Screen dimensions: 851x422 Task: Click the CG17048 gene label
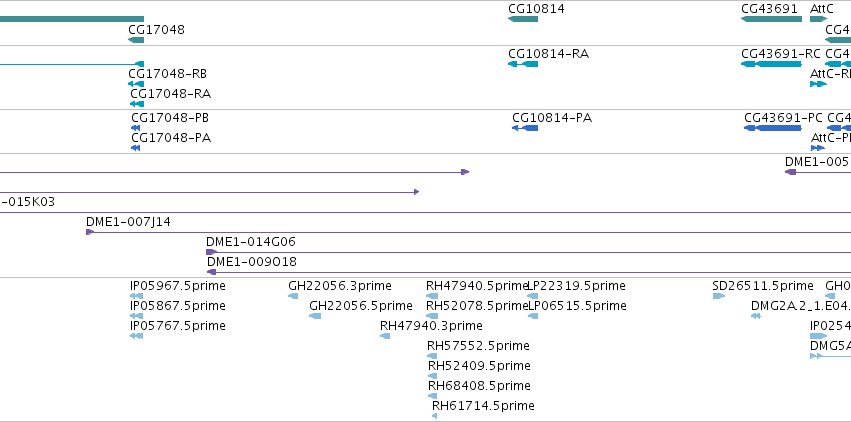(x=156, y=29)
